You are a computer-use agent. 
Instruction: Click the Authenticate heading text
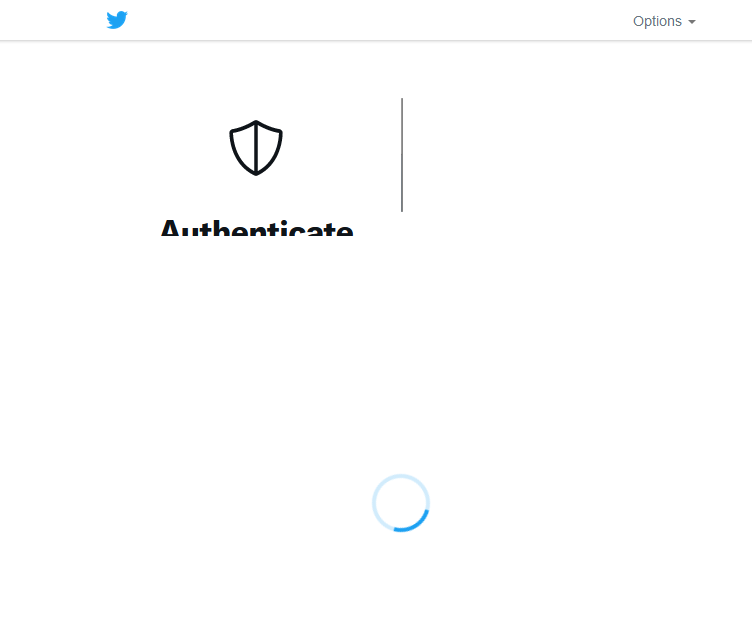[x=257, y=227]
